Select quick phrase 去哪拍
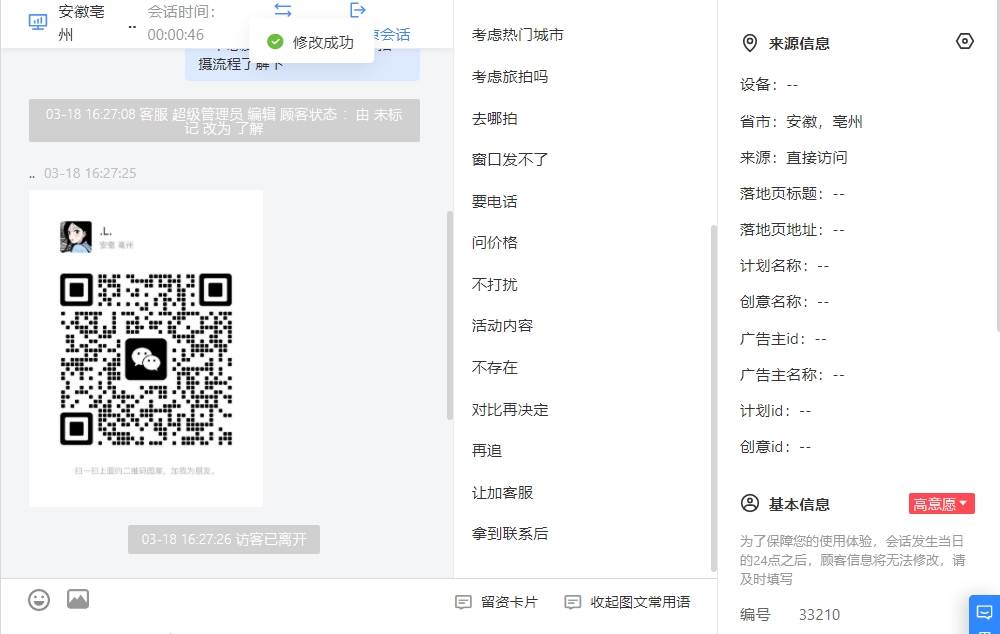 click(494, 119)
